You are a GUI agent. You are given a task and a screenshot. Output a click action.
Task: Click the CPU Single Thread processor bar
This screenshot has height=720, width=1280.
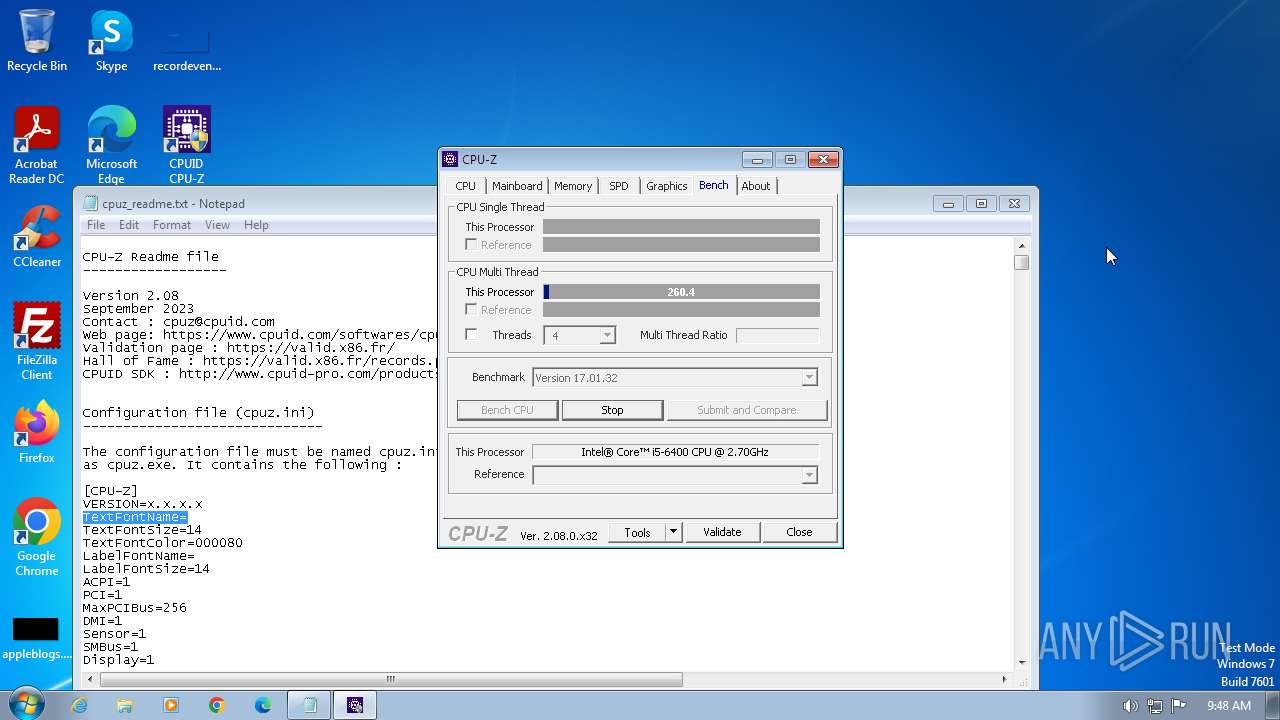[681, 227]
